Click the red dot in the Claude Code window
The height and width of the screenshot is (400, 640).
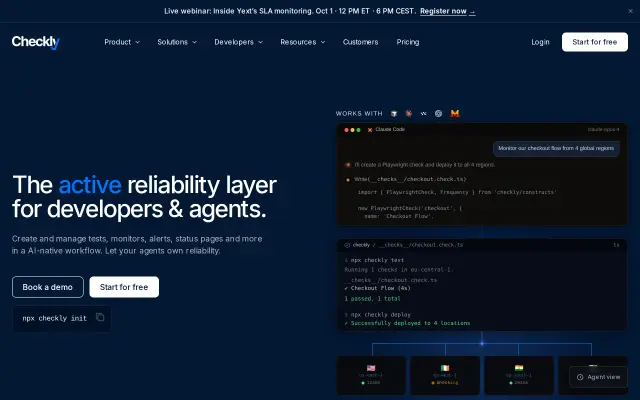point(346,130)
